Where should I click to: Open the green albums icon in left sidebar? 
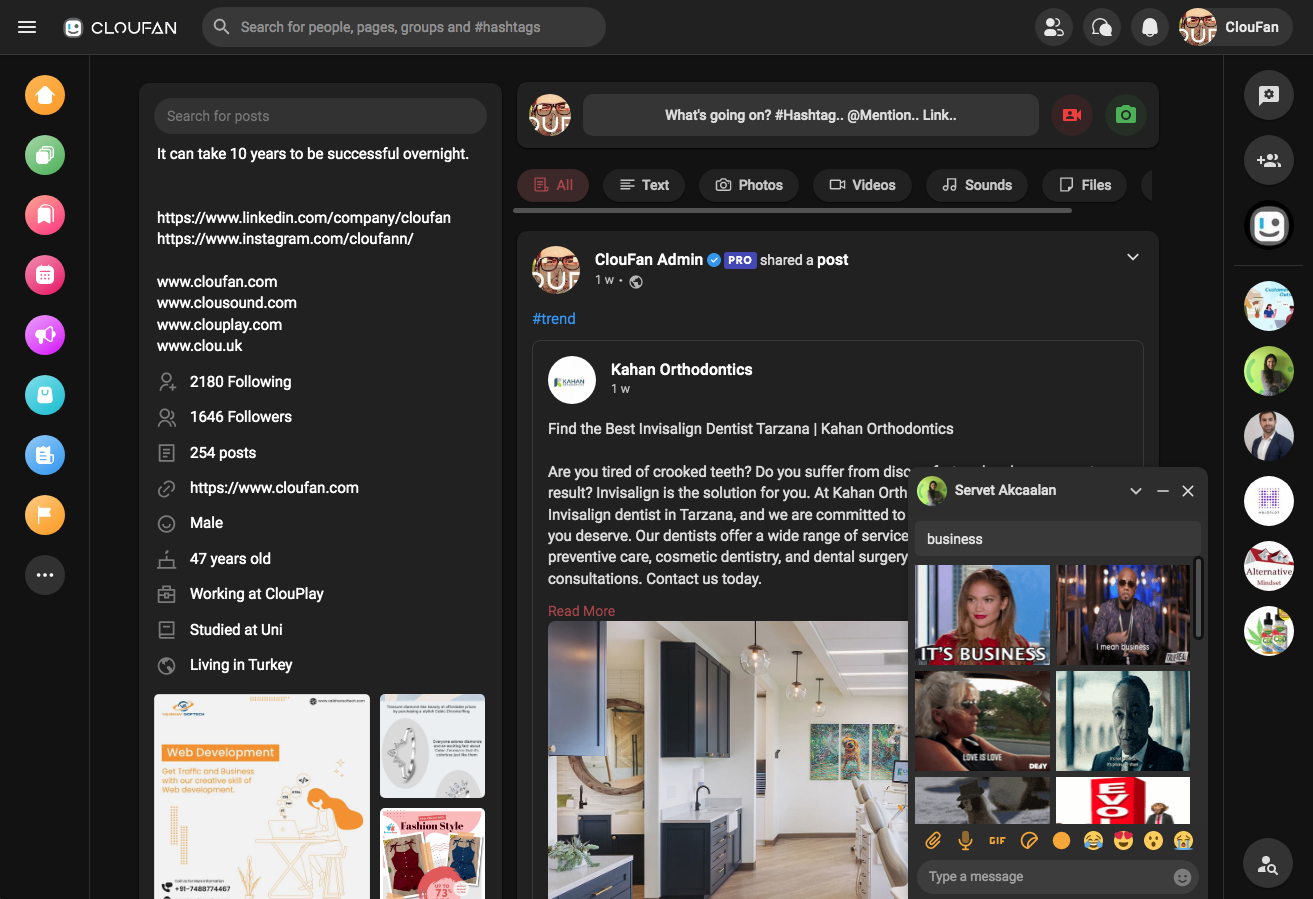(x=45, y=155)
